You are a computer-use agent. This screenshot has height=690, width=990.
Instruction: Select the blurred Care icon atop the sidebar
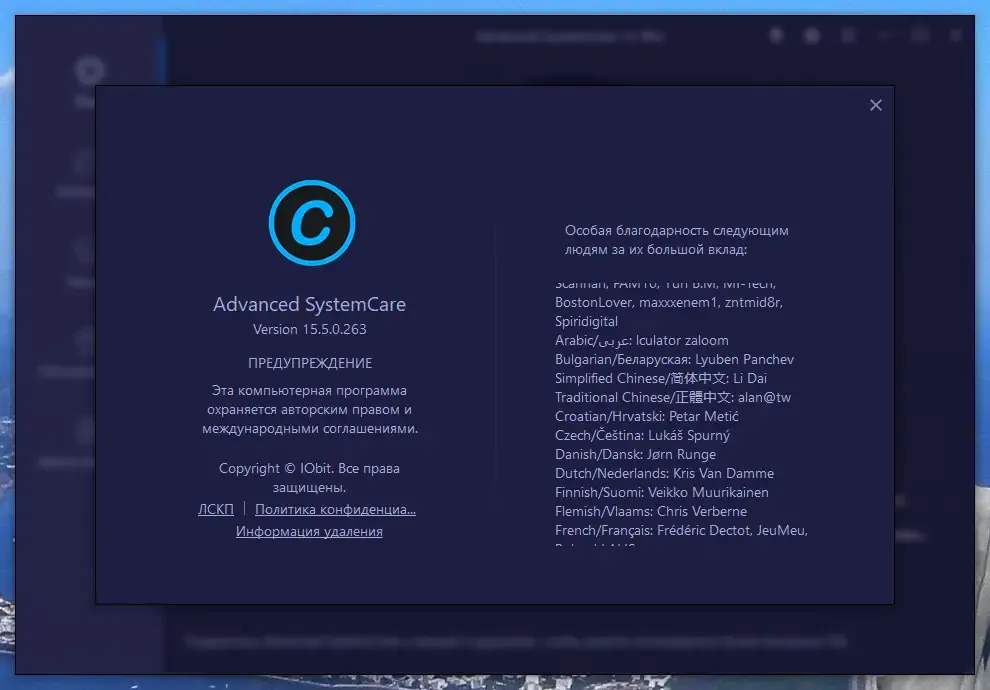pyautogui.click(x=89, y=71)
